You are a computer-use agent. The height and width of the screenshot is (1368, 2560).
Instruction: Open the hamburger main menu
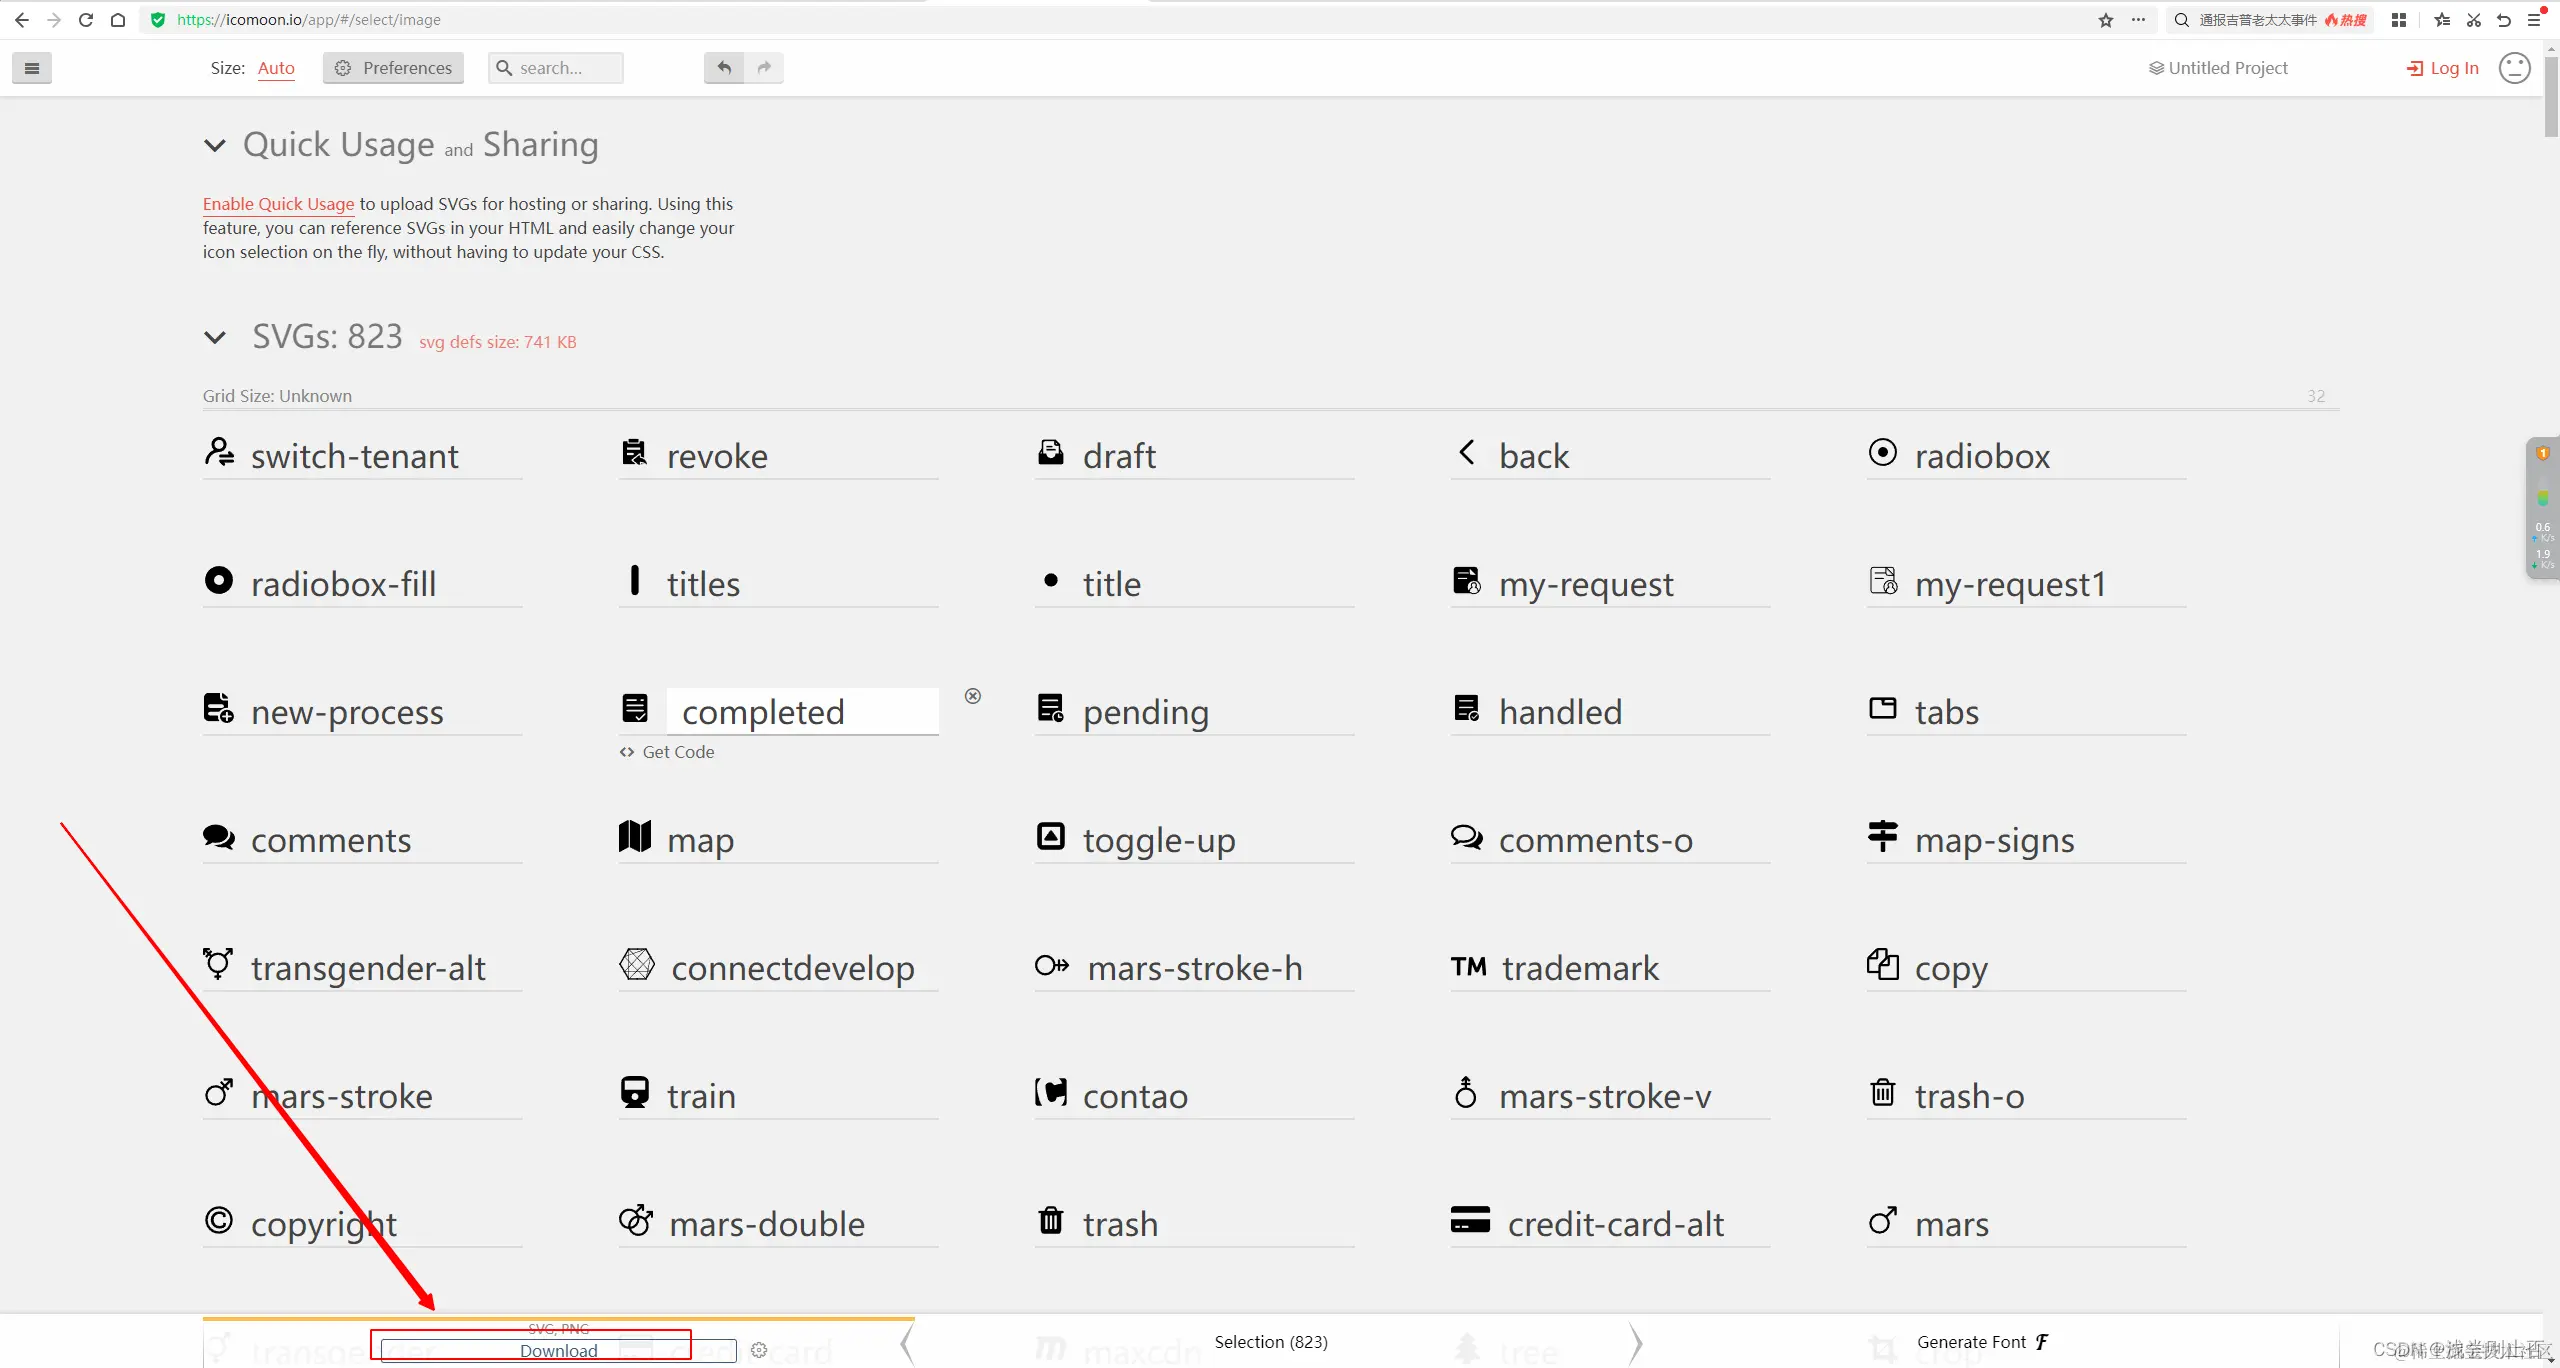click(32, 68)
